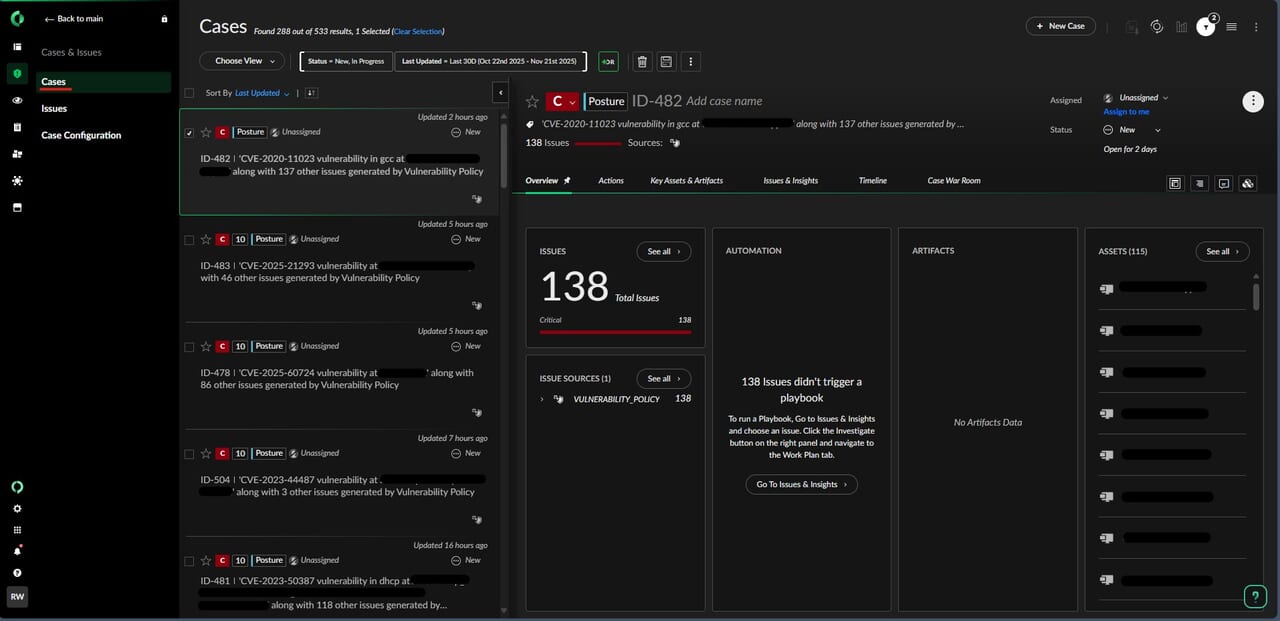Uncheck the ID-482 case checkbox
Image resolution: width=1280 pixels, height=621 pixels.
189,132
